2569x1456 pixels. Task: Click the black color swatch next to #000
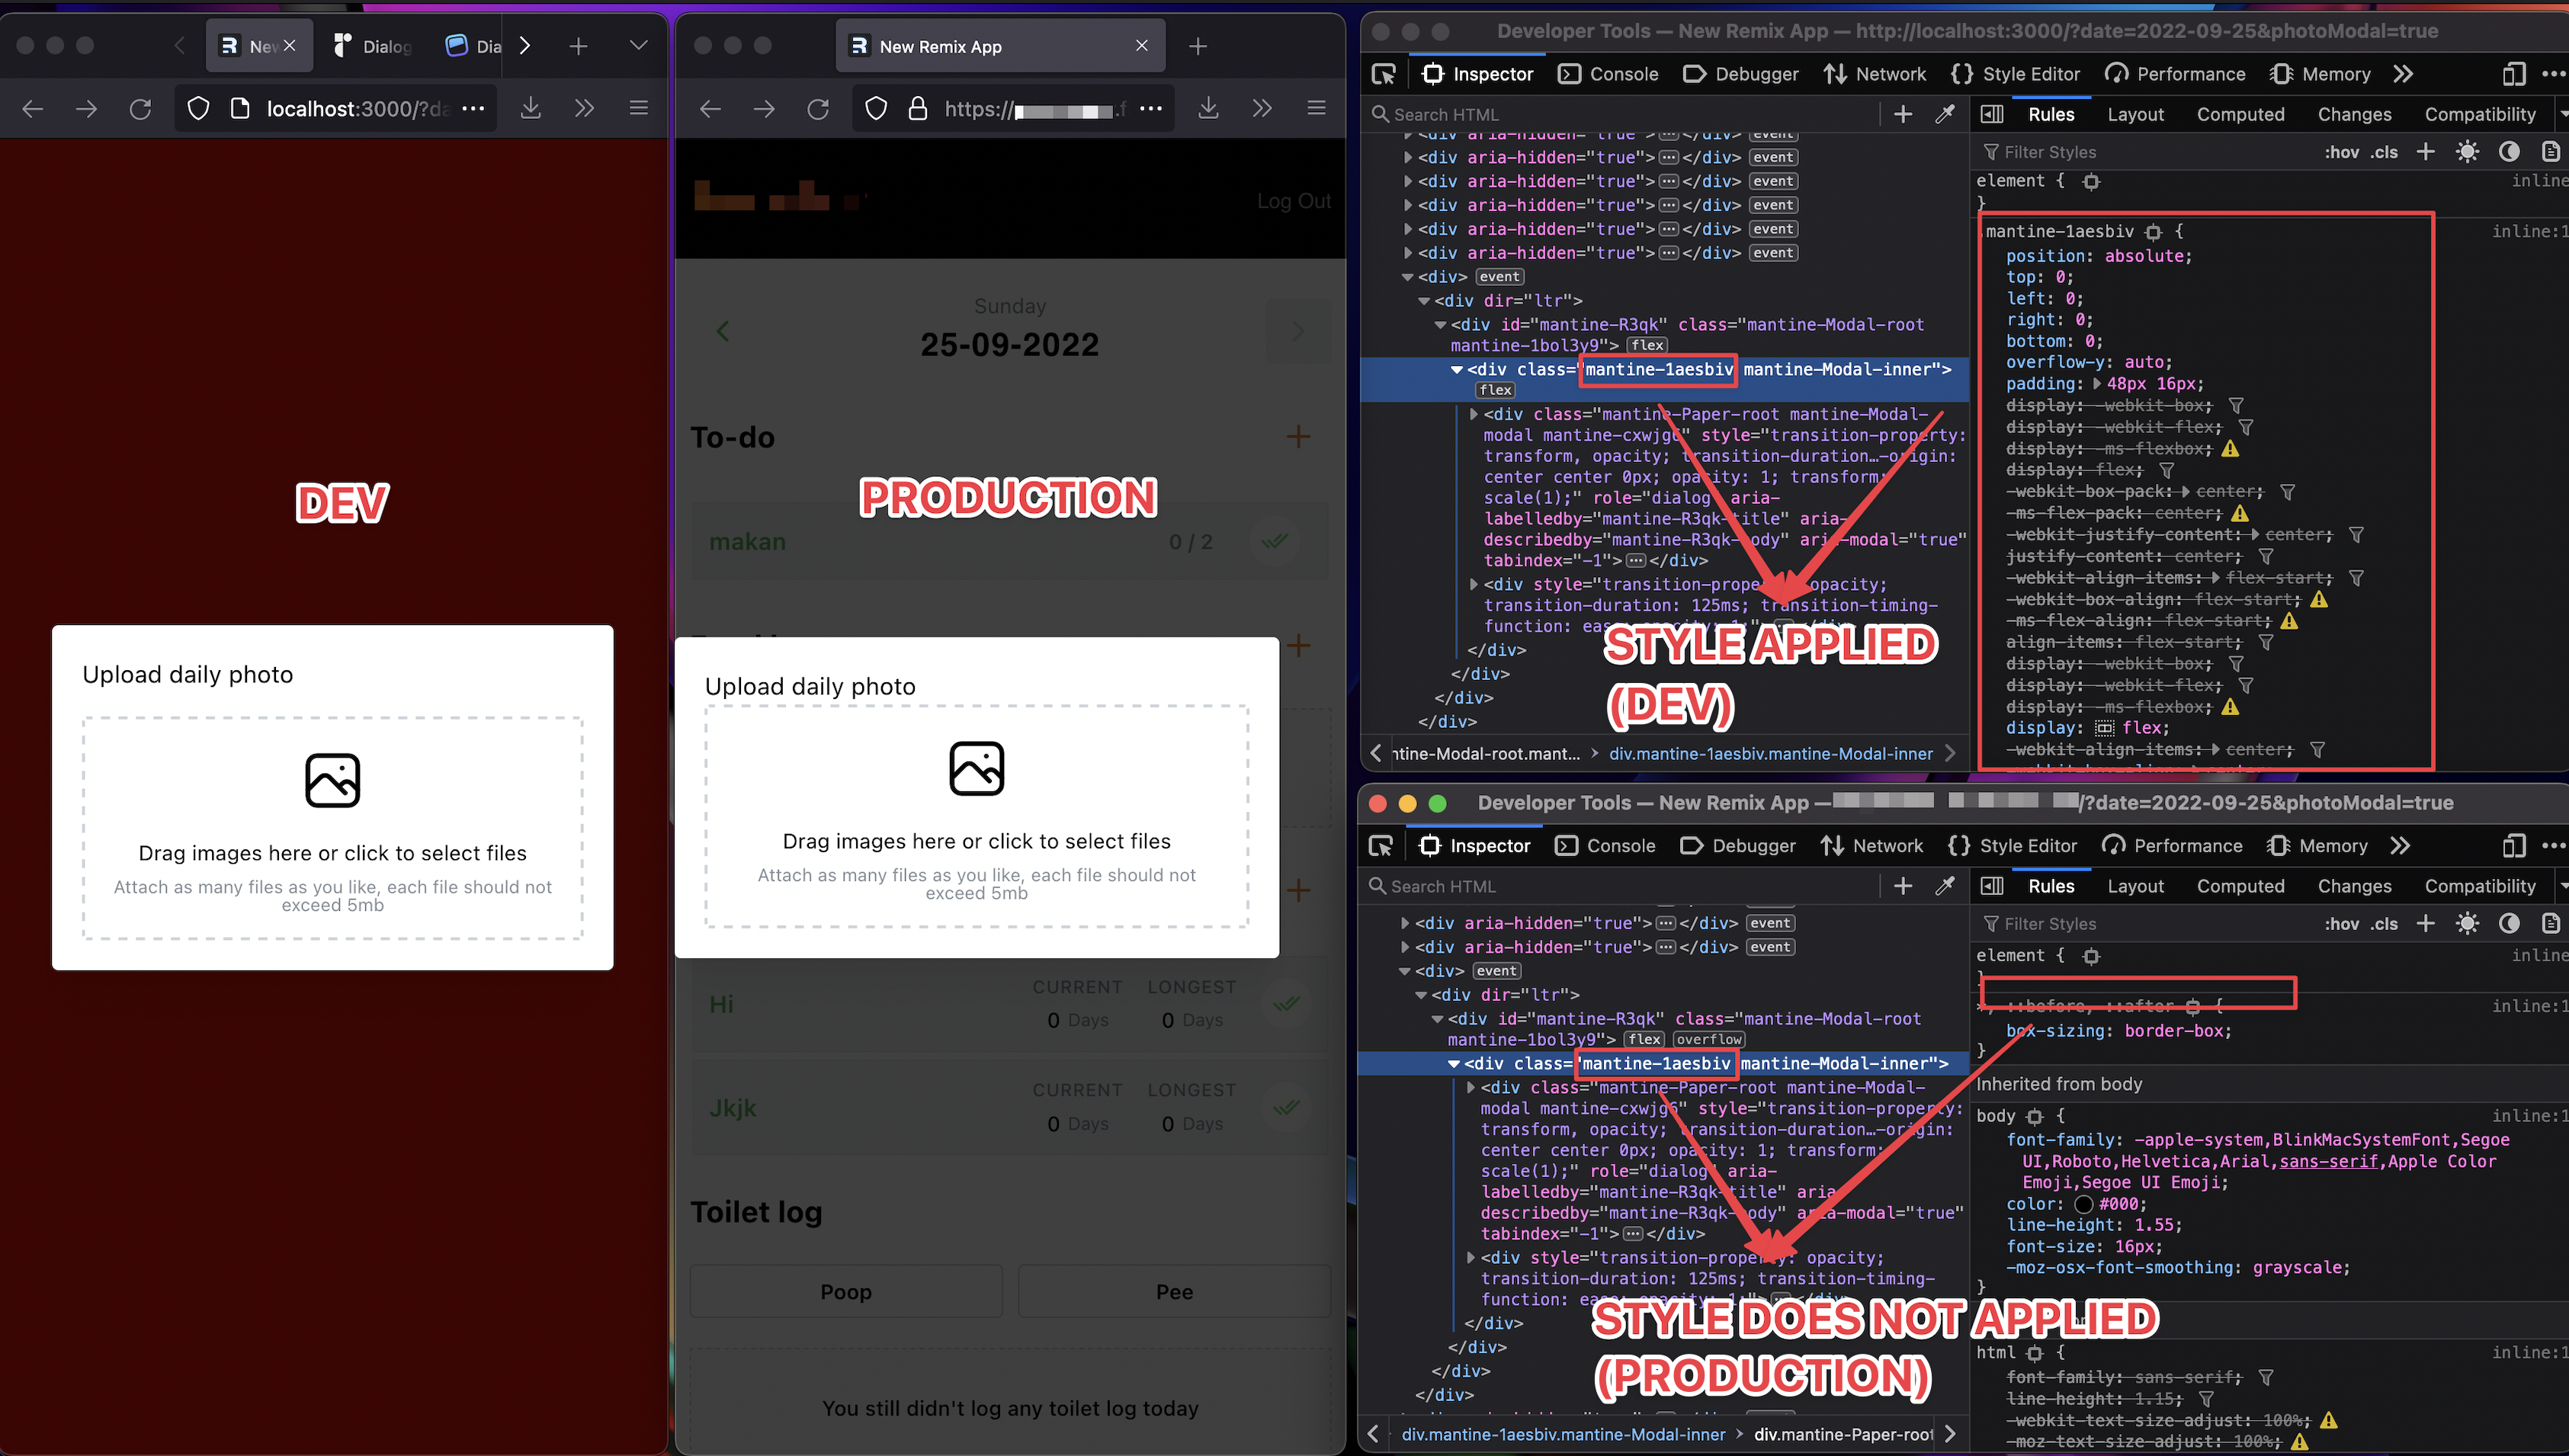pos(2084,1204)
